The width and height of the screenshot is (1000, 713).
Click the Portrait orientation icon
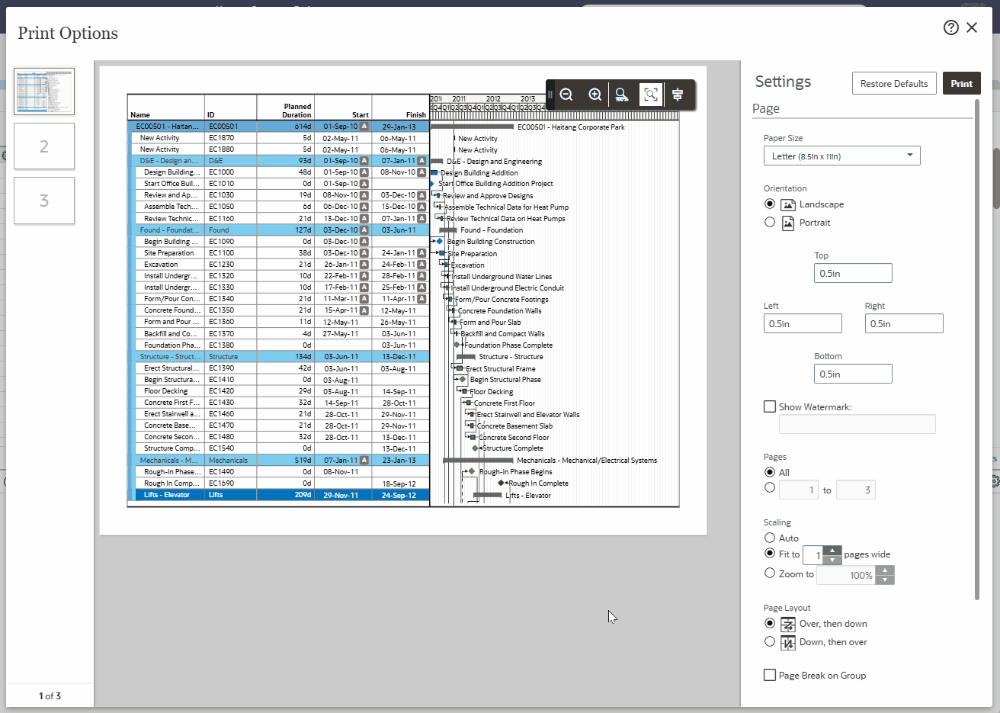788,223
